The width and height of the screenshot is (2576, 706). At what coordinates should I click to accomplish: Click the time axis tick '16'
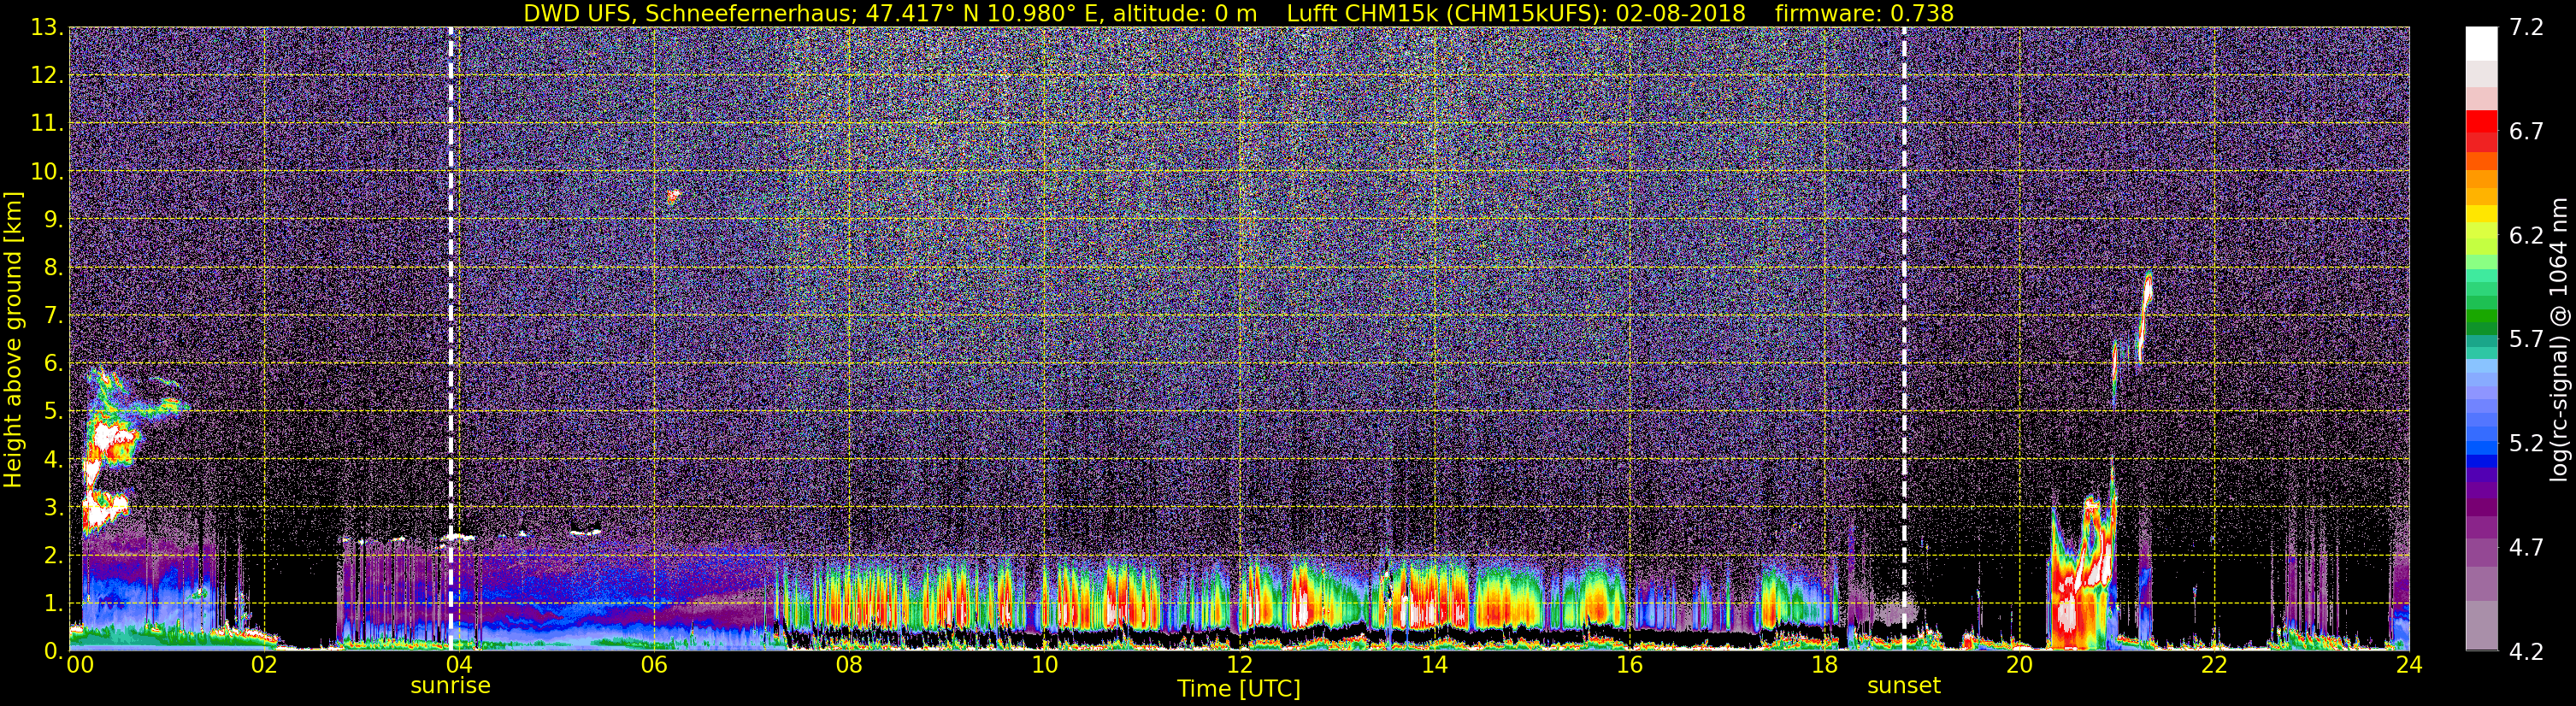1629,665
